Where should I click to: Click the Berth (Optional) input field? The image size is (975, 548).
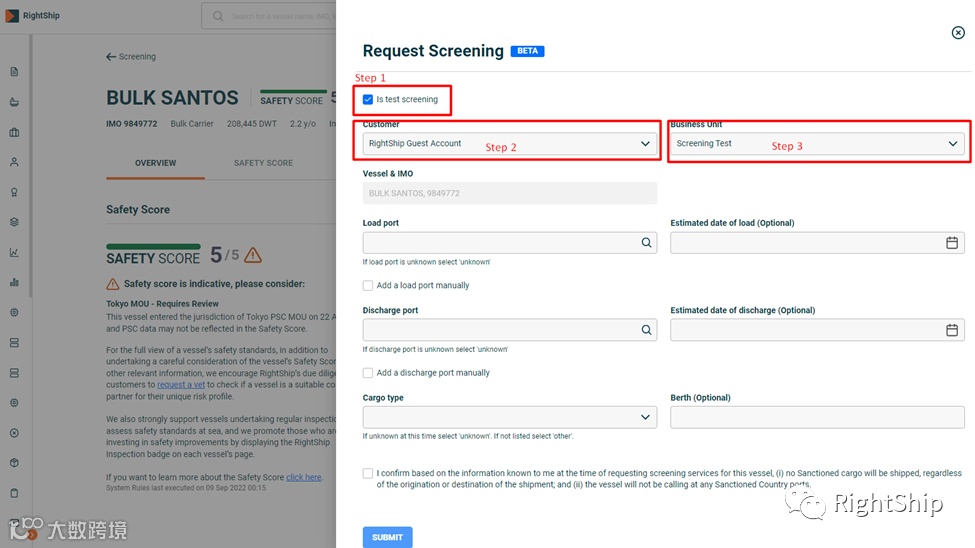817,417
